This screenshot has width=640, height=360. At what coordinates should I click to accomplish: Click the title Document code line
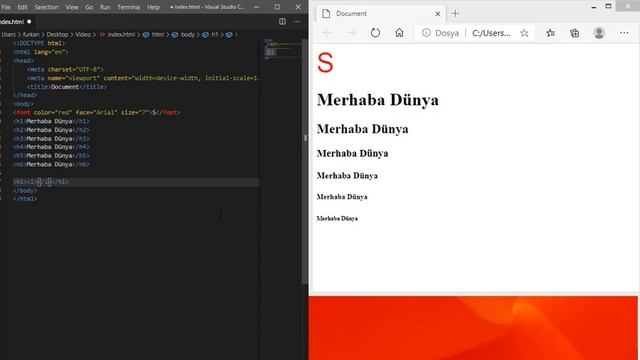67,87
